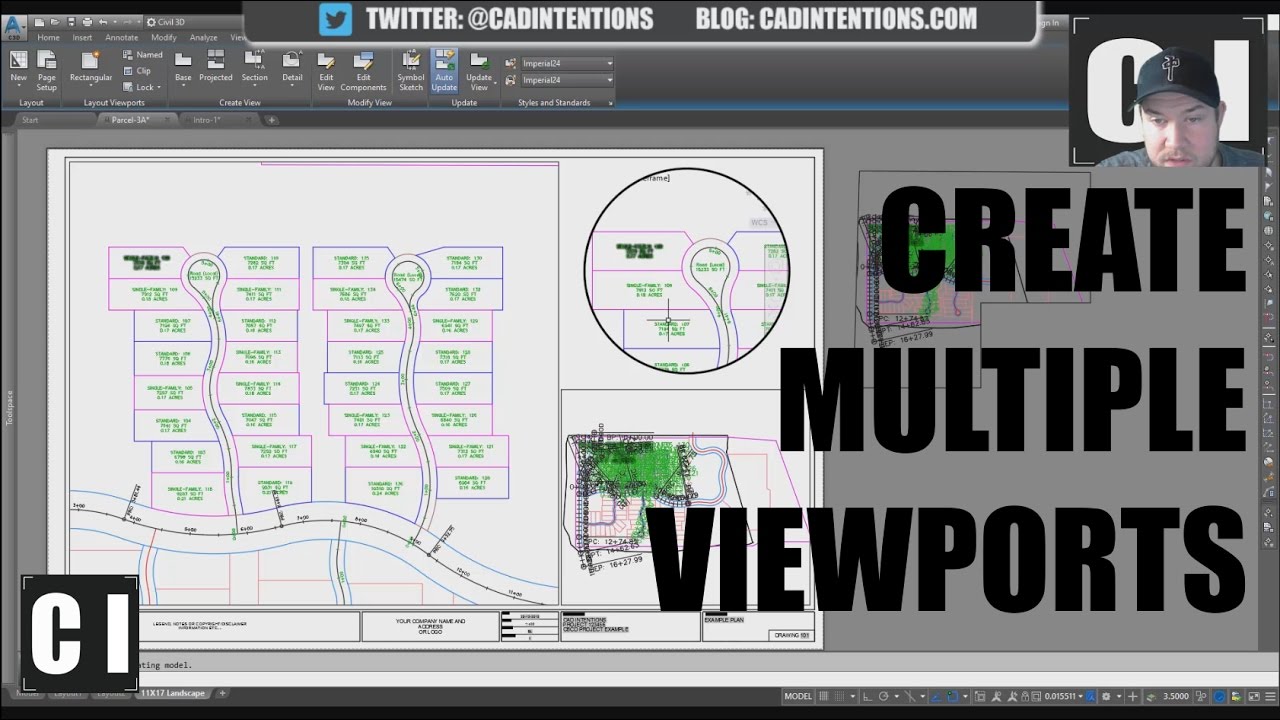Click the plus to add new layout

pyautogui.click(x=222, y=693)
